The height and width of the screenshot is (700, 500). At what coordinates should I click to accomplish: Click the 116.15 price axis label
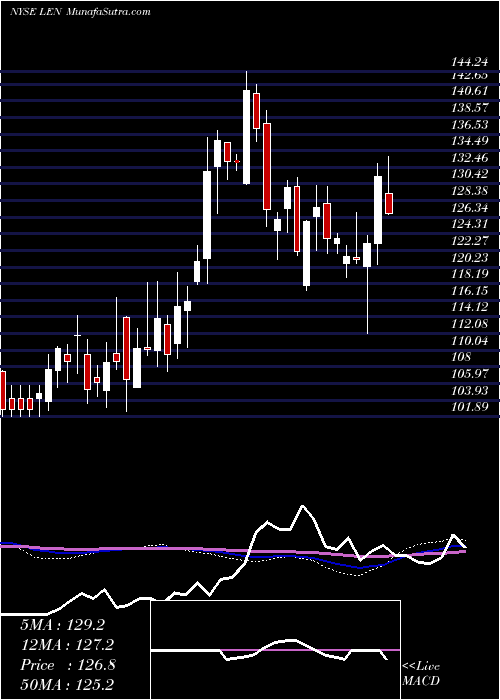[469, 291]
